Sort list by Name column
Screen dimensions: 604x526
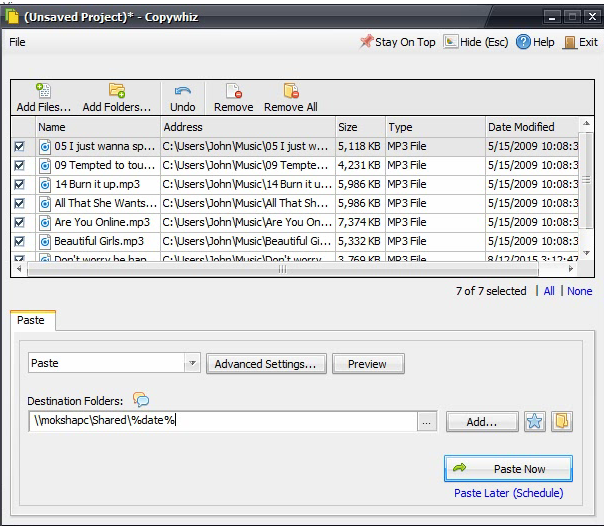click(98, 127)
